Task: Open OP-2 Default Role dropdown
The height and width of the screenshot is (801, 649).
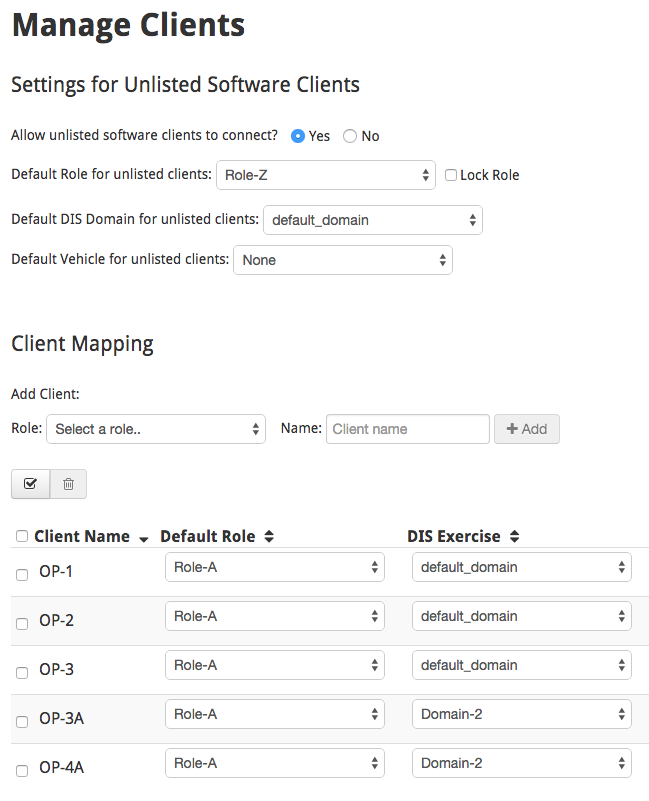Action: [275, 616]
